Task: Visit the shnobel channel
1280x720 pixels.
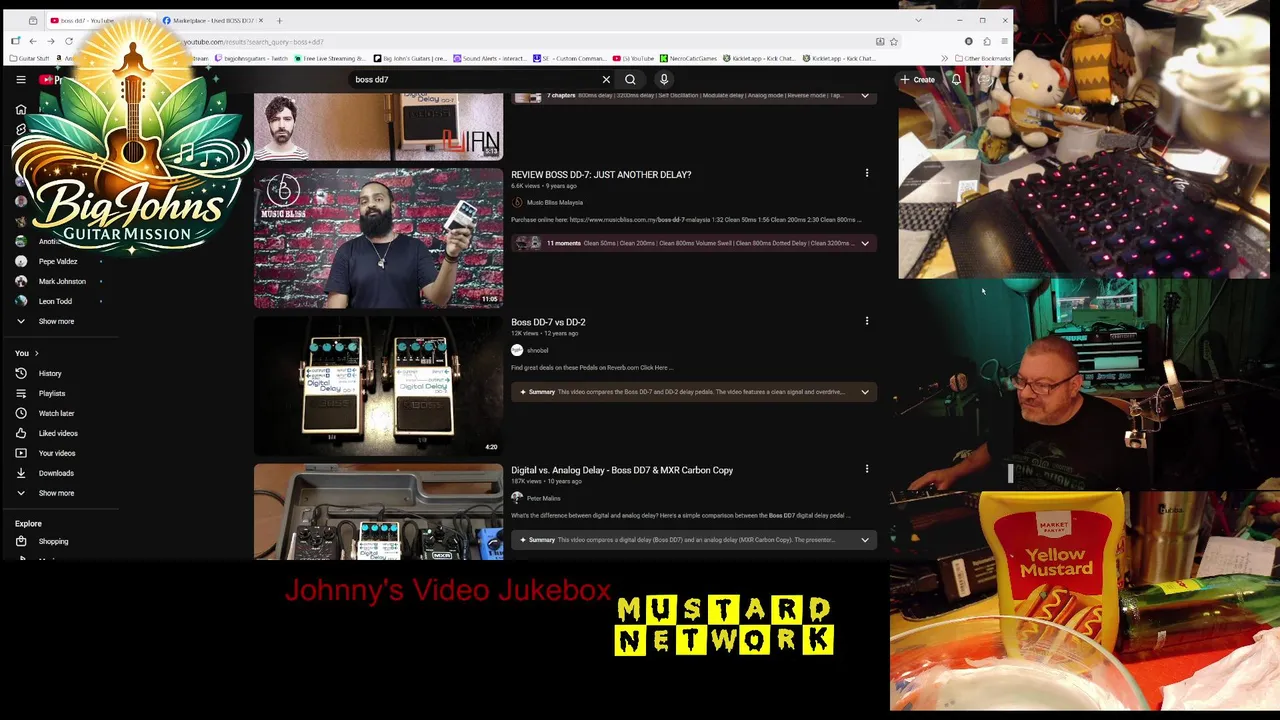Action: tap(537, 350)
